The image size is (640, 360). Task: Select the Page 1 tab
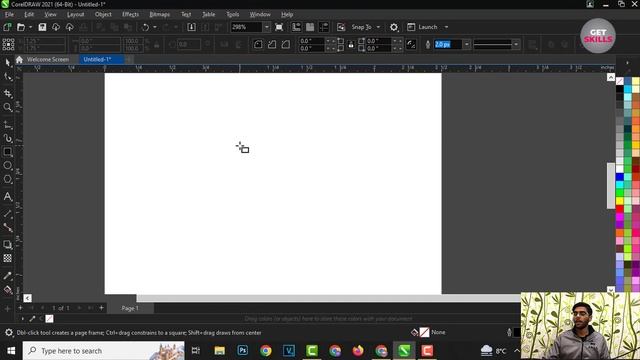click(130, 308)
